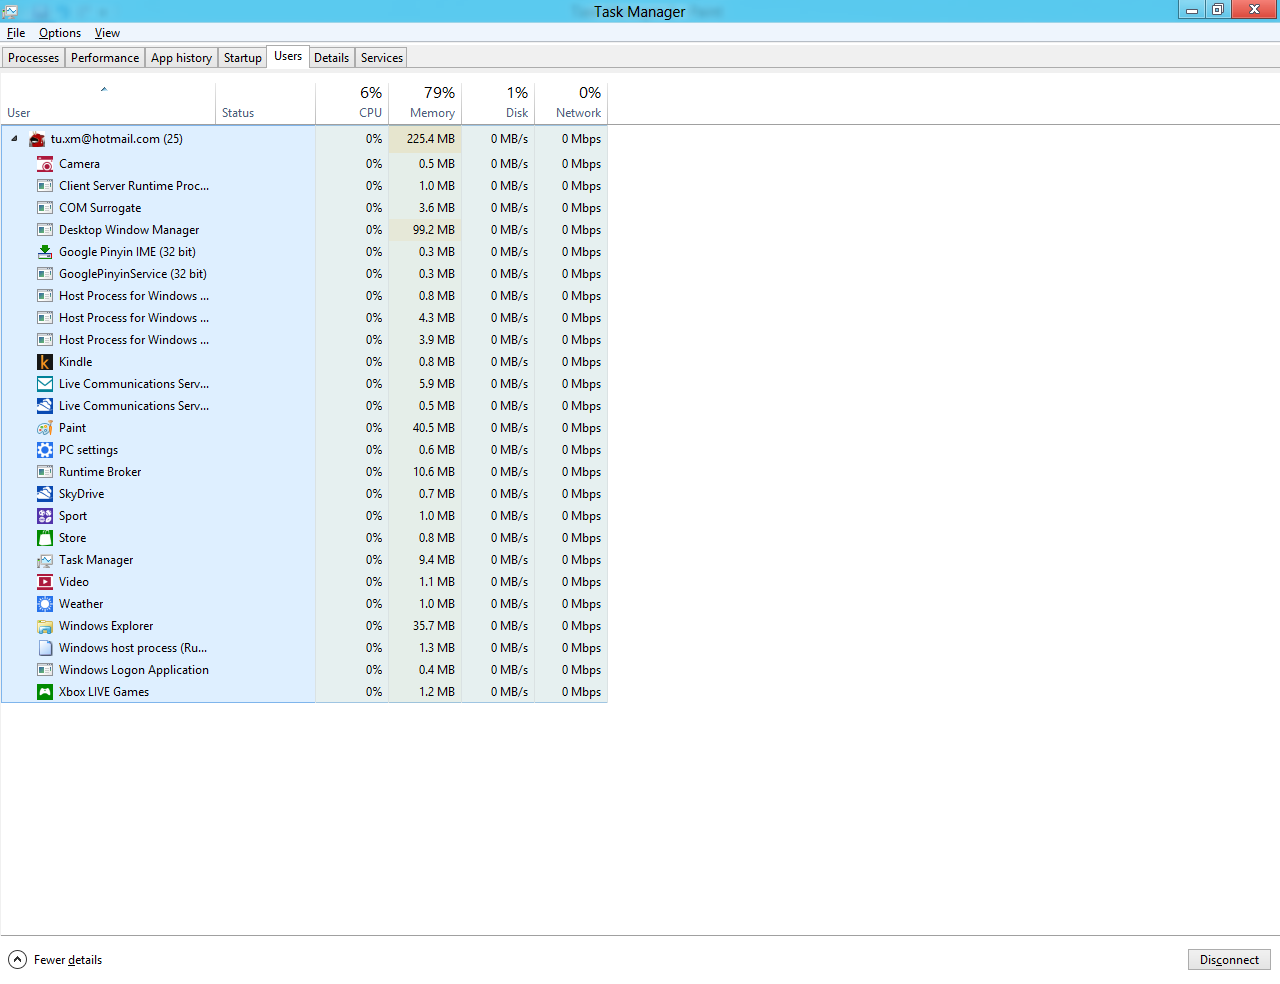Viewport: 1280px width, 984px height.
Task: Open the View menu
Action: pos(107,33)
